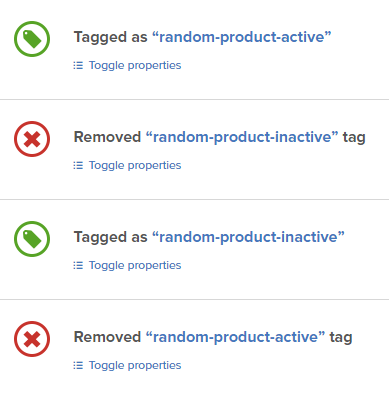Screen dimensions: 389x395
Task: Open random-product-inactive tag link in Tagged event
Action: point(248,237)
